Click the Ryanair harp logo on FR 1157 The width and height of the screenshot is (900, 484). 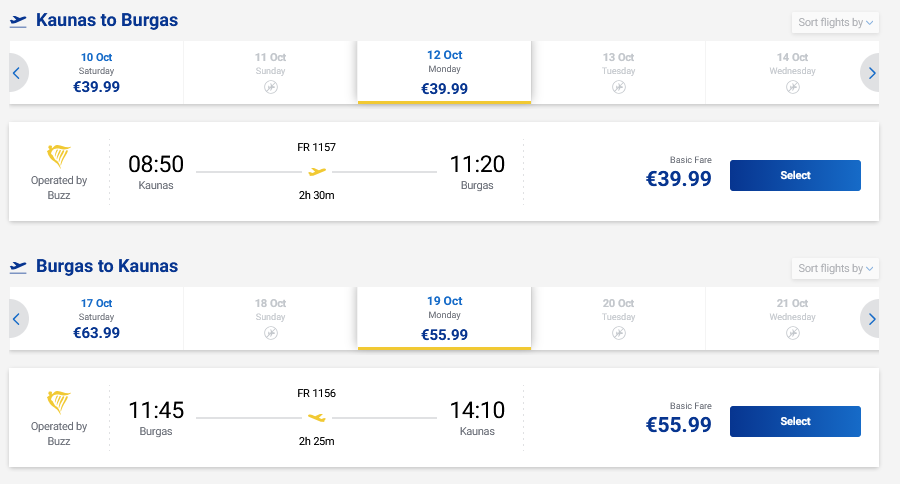pos(59,156)
